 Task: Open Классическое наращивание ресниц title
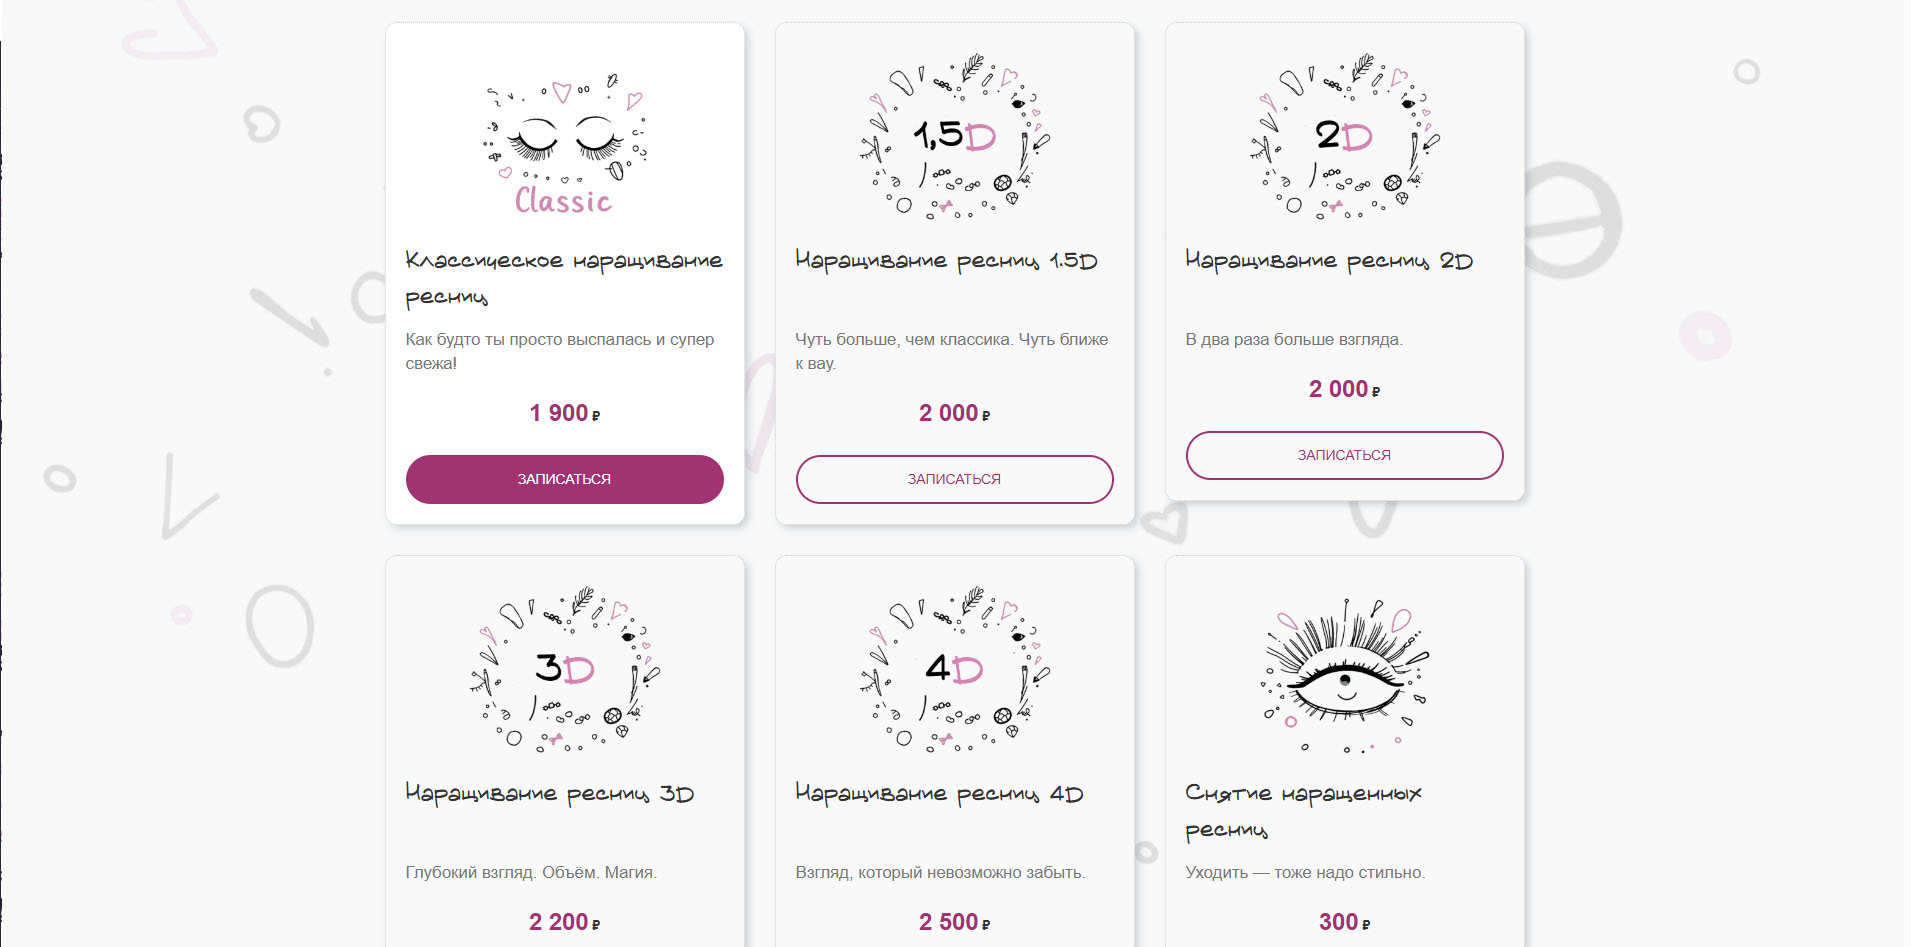click(x=564, y=278)
